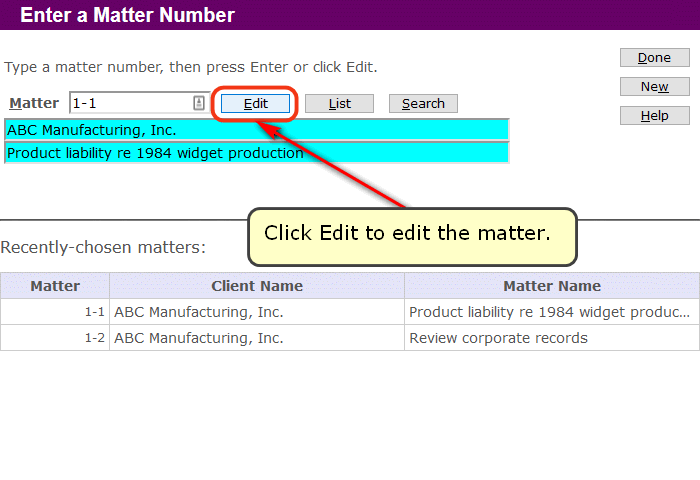Viewport: 700px width, 480px height.
Task: Click the small icon inside the Matter field
Action: point(198,103)
